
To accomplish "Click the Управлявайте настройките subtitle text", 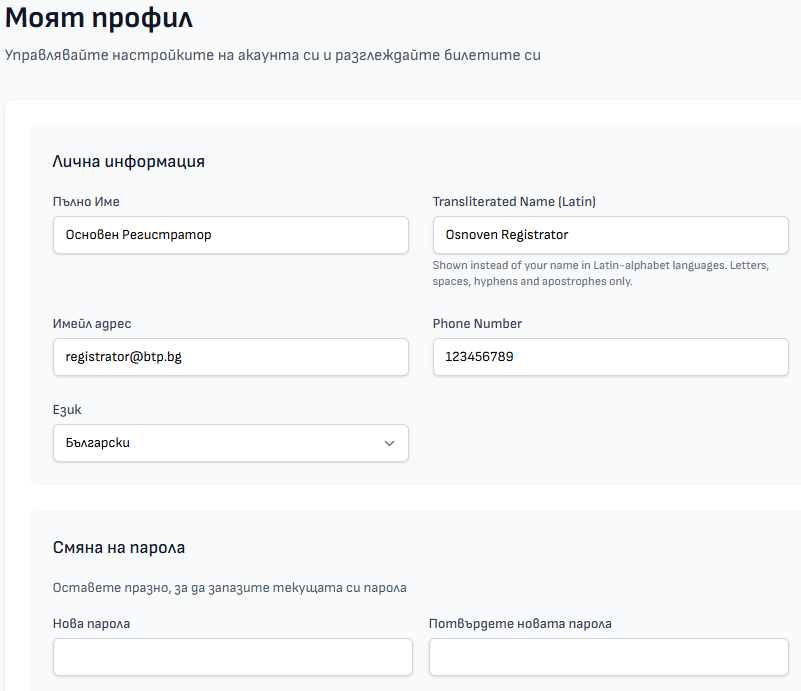I will pos(273,55).
